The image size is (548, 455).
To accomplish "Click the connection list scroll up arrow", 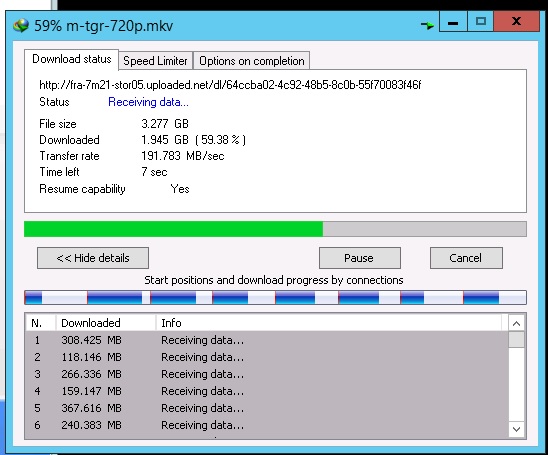I will click(517, 324).
